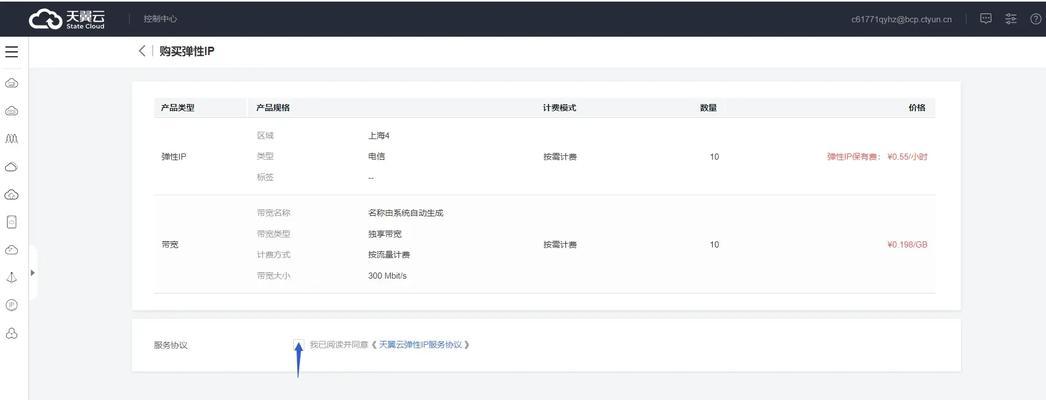Open the 天翼云弹性IP服务协议 link
Screen dimensions: 1046x400
click(x=420, y=345)
